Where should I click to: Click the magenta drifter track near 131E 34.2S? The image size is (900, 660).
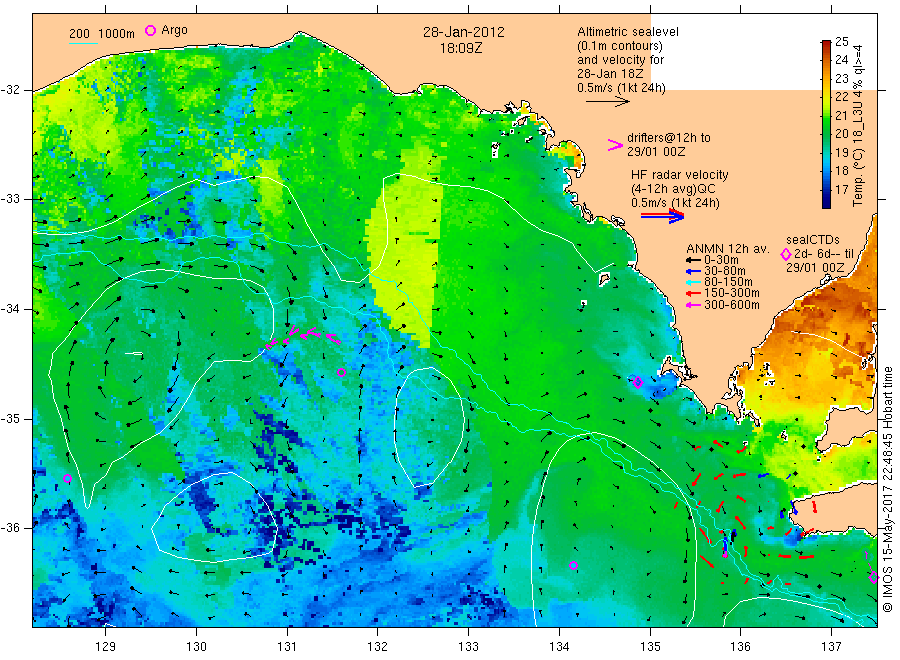[304, 336]
